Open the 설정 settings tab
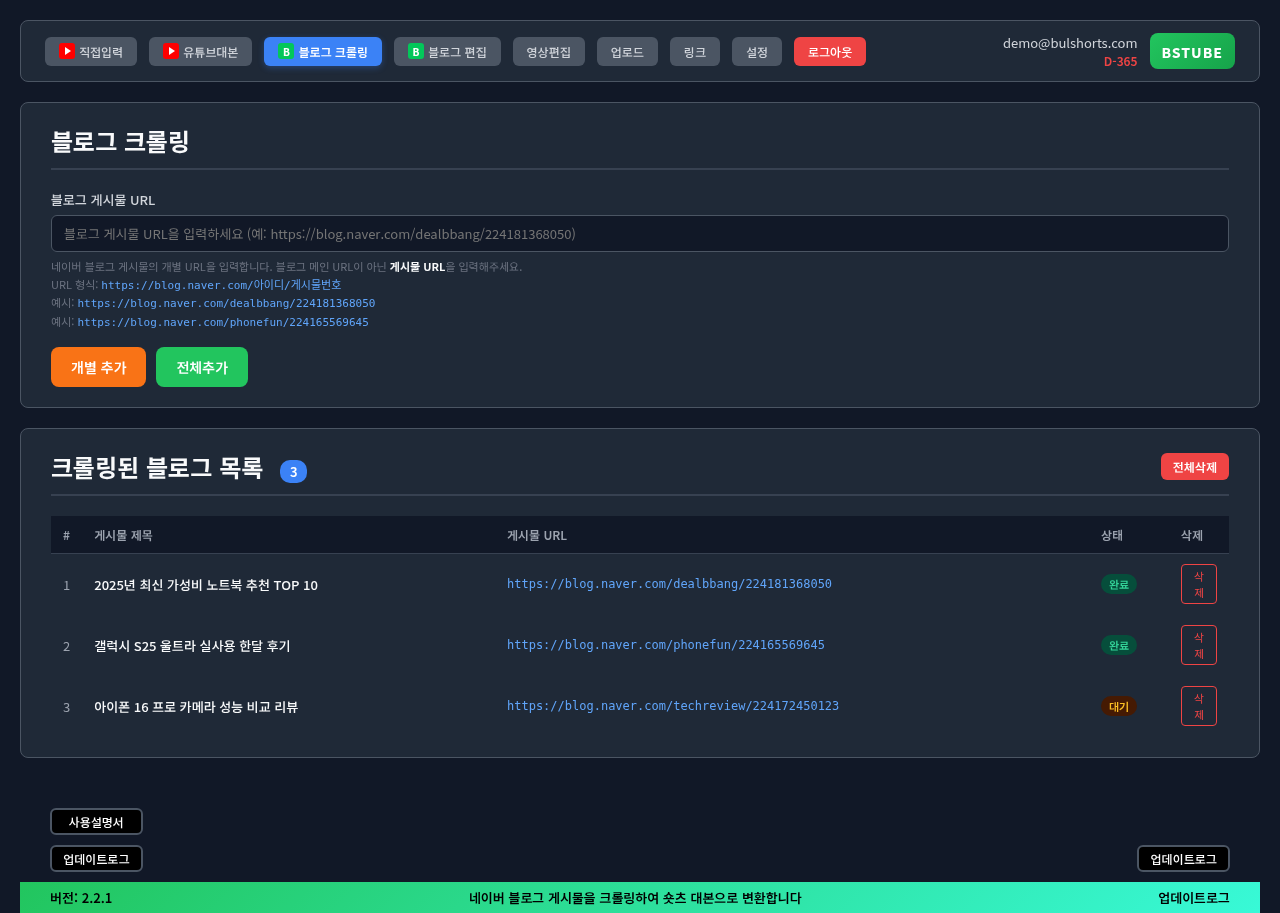This screenshot has width=1280, height=913. click(x=756, y=52)
